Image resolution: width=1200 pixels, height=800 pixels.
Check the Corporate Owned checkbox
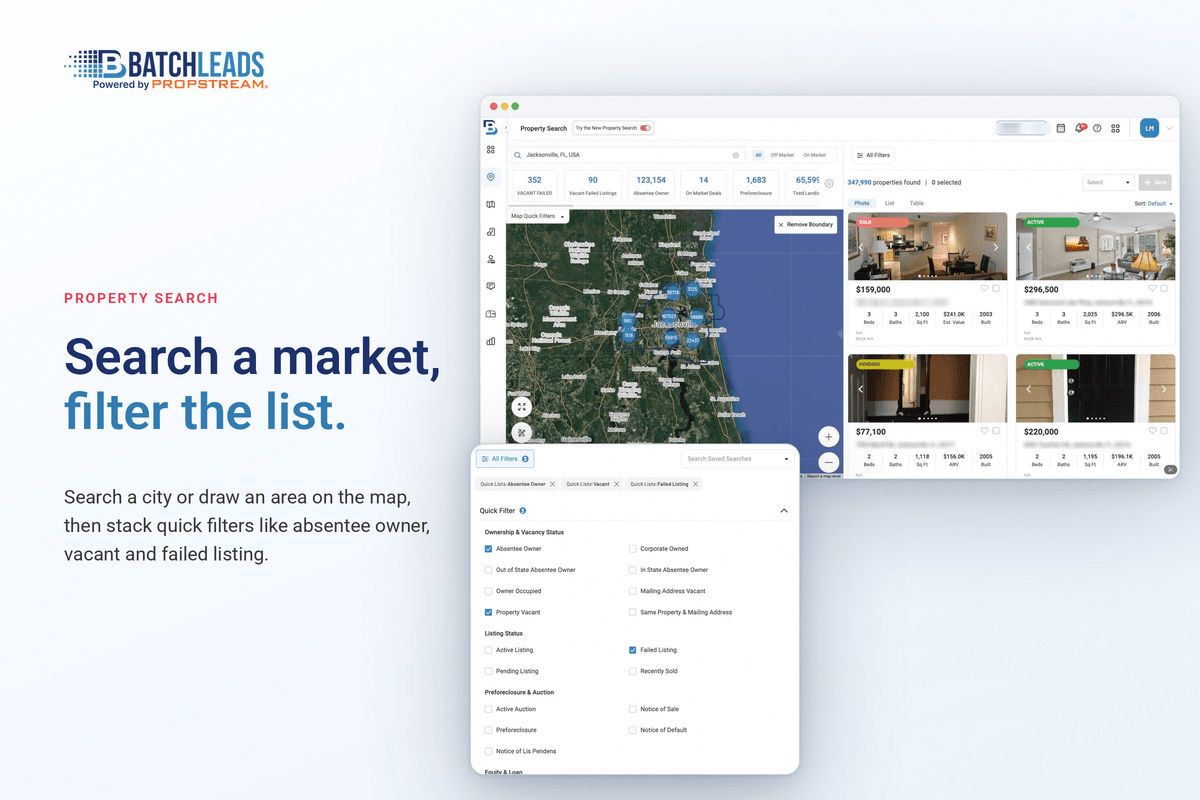coord(632,549)
